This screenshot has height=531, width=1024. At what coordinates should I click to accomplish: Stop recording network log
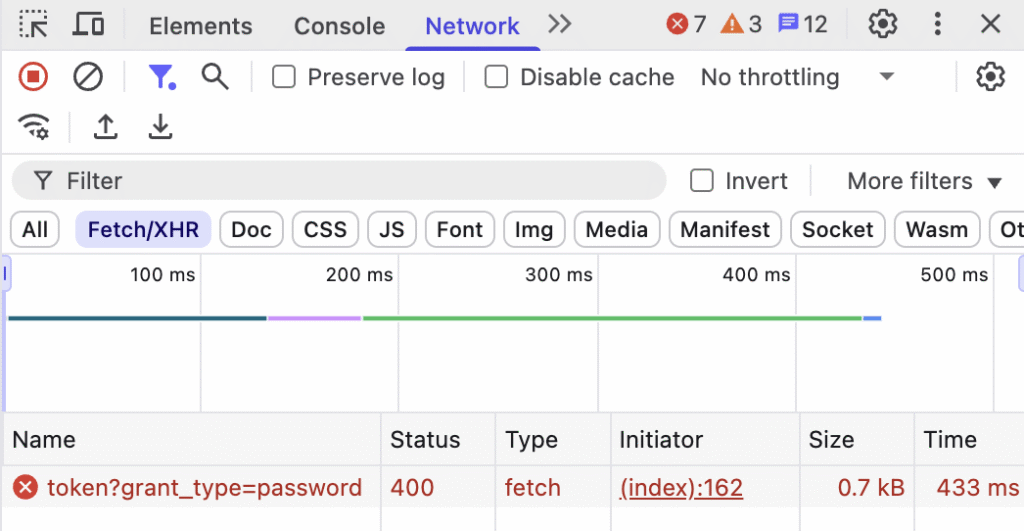pyautogui.click(x=33, y=77)
